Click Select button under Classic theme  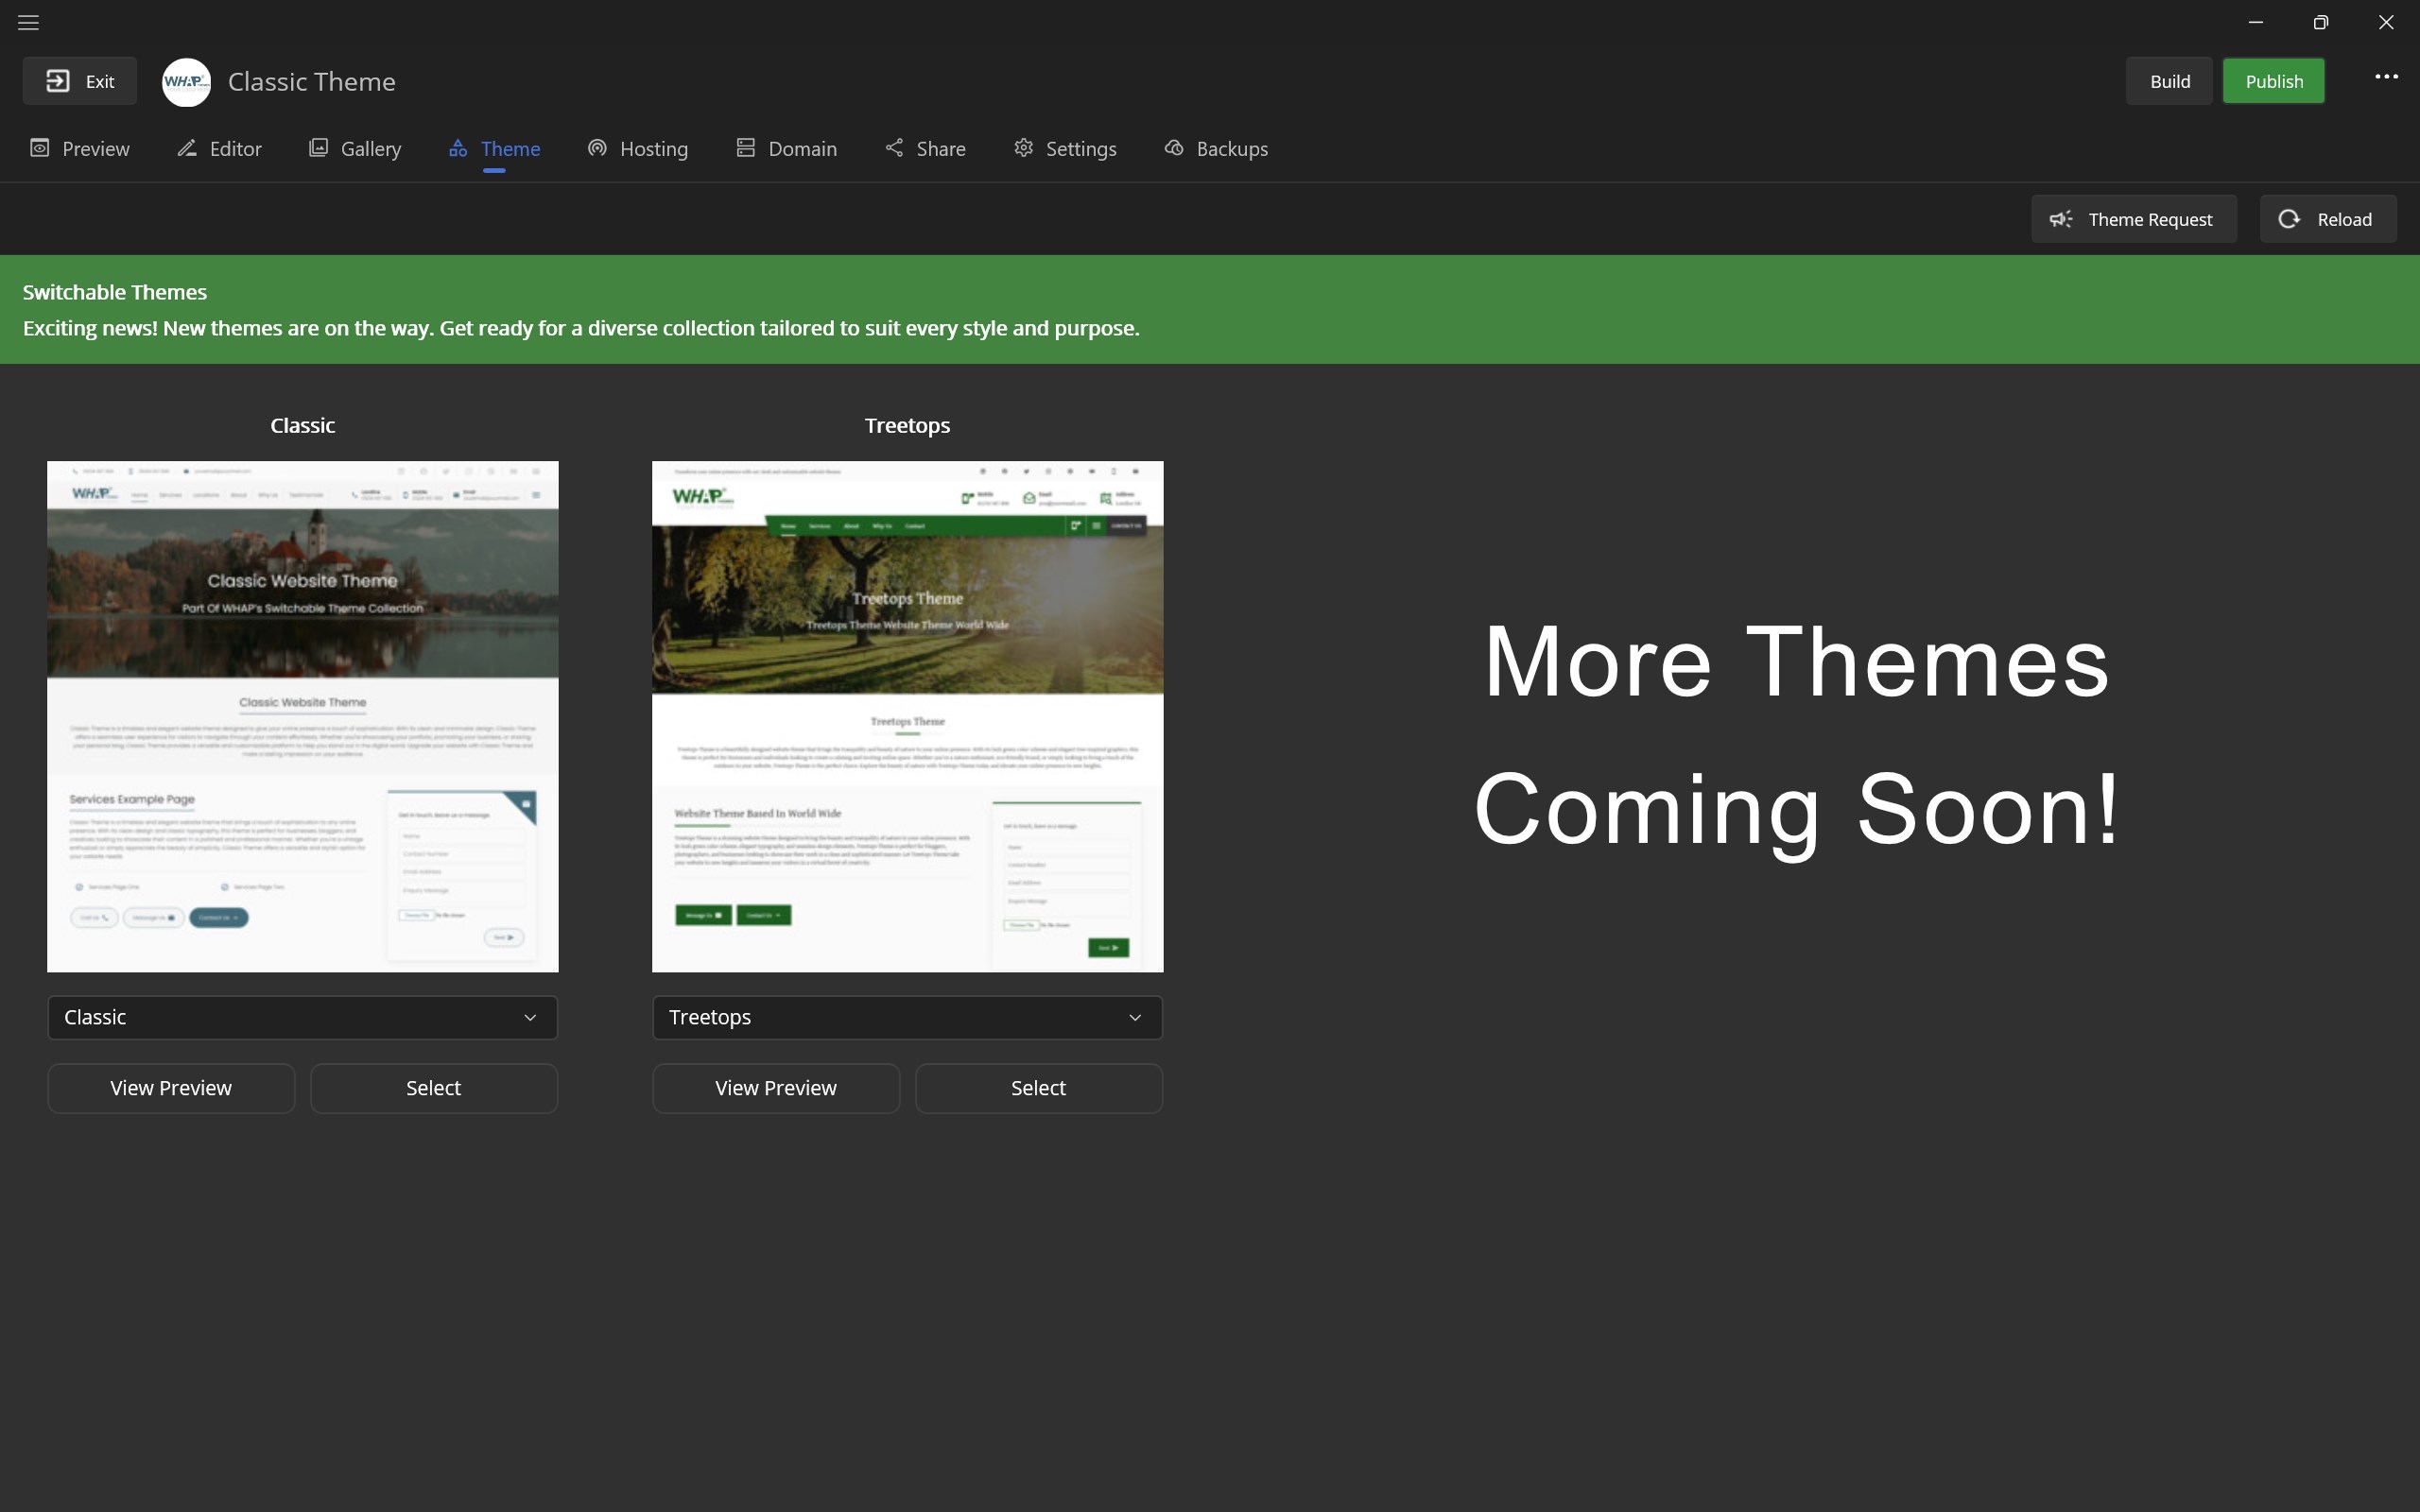(x=433, y=1088)
